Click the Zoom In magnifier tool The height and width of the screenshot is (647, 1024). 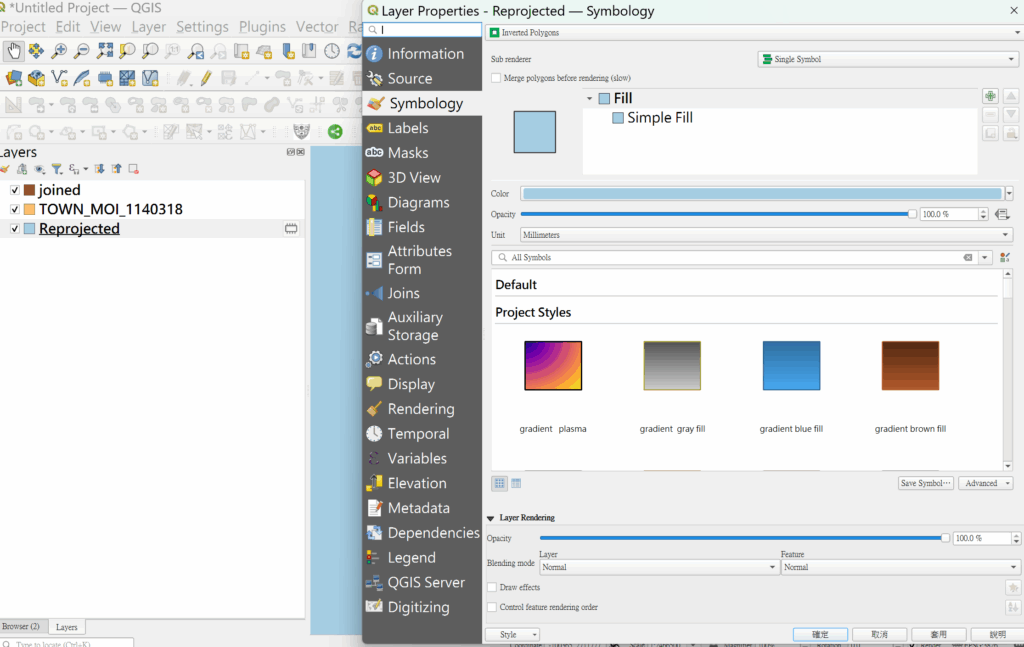point(59,51)
